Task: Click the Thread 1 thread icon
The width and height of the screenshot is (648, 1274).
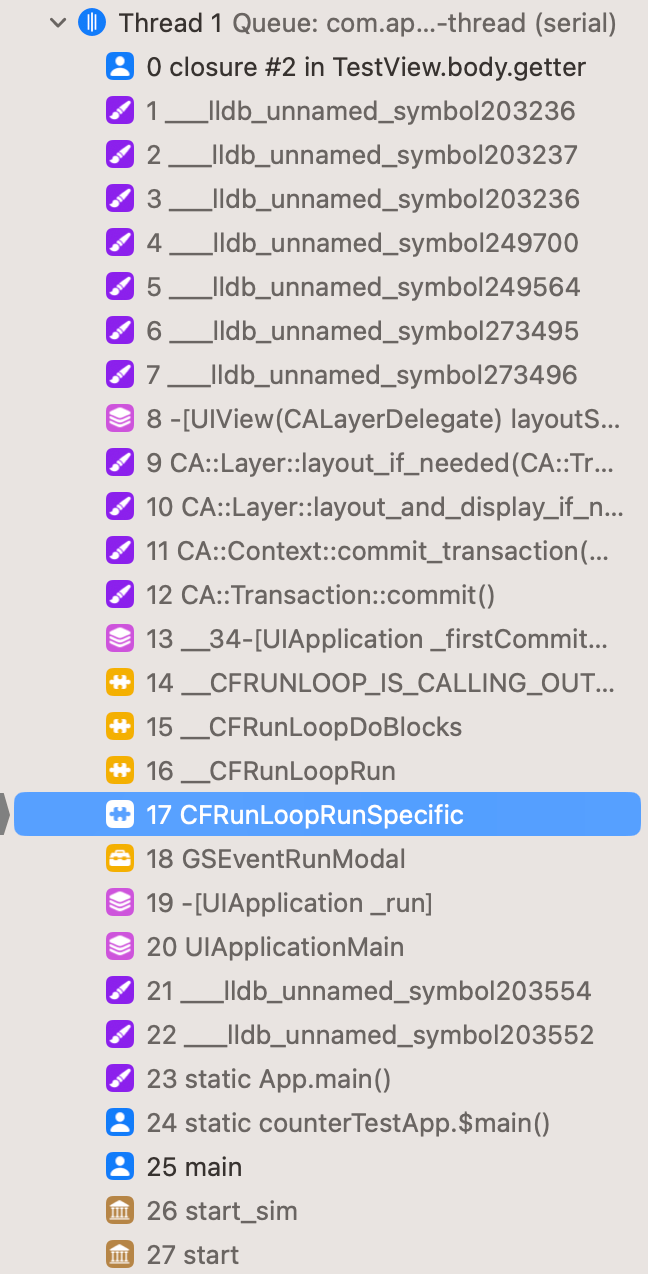Action: point(92,23)
